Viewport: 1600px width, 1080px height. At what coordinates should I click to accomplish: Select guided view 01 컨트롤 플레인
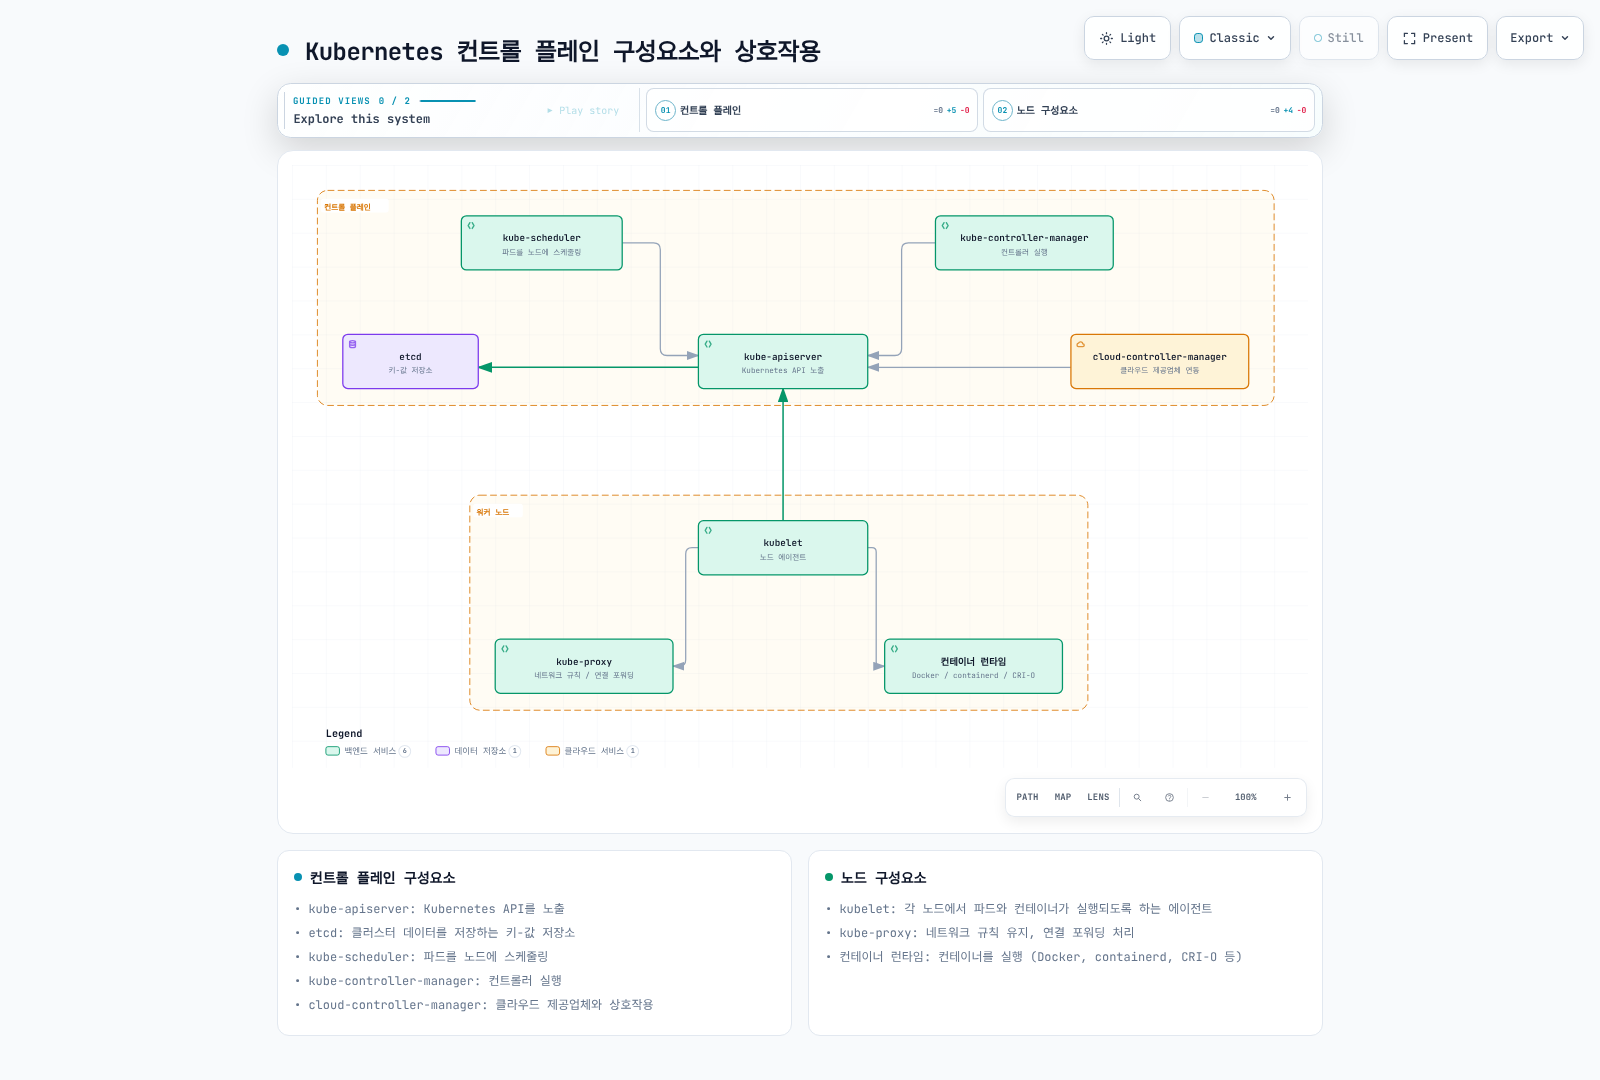click(x=812, y=110)
